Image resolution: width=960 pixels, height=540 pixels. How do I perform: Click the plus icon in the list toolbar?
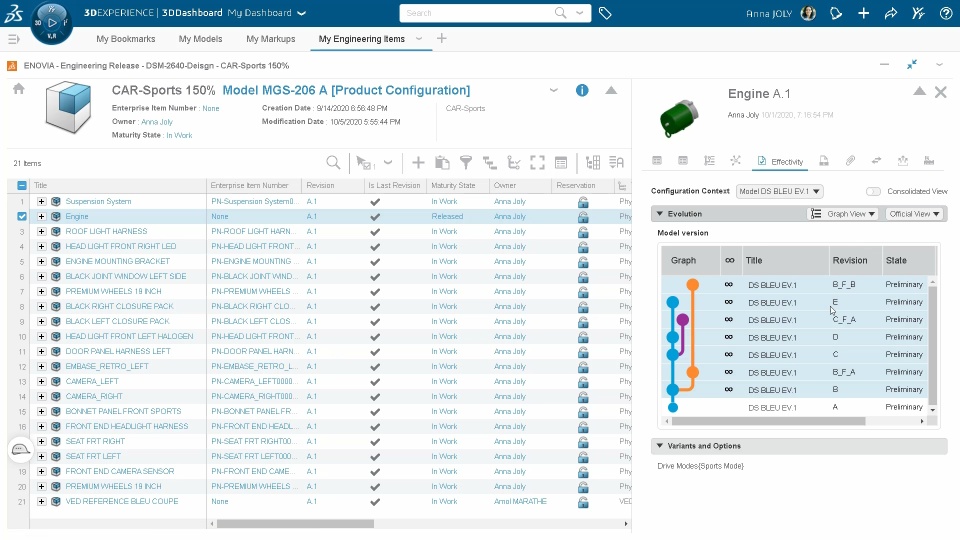pos(418,162)
